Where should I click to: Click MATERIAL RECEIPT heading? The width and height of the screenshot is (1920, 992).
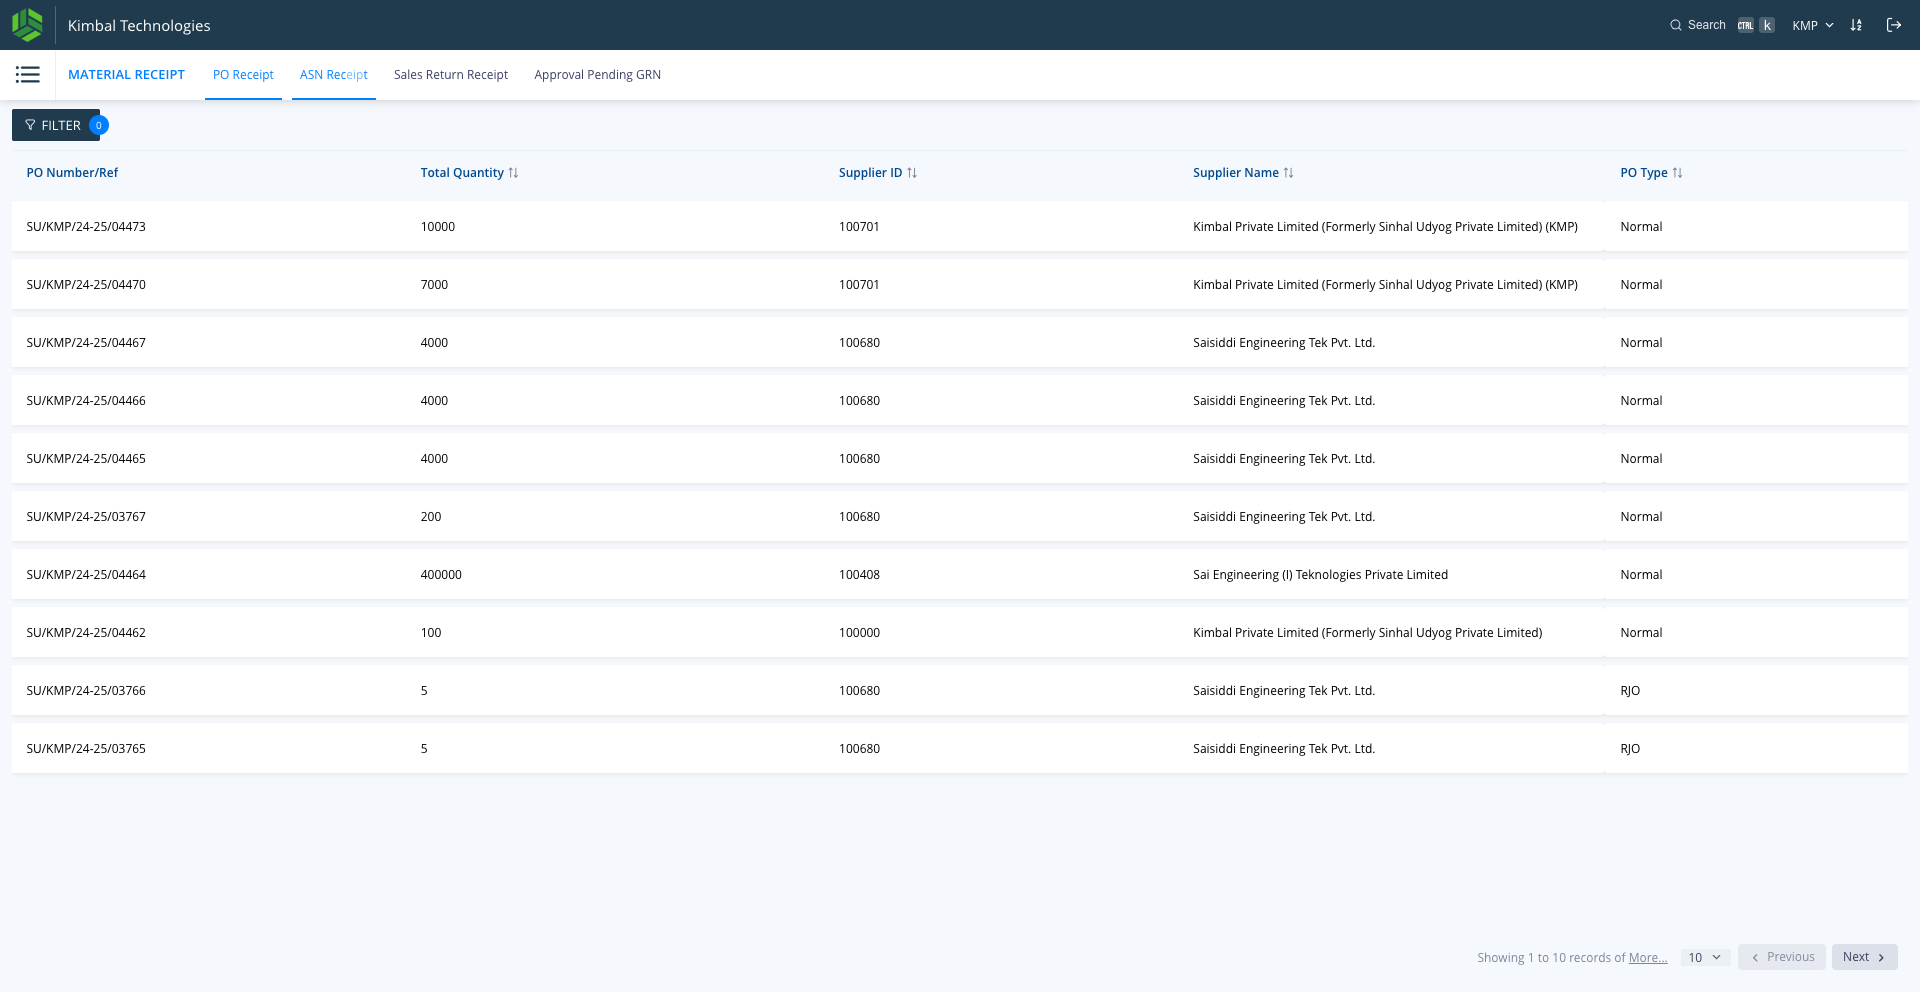pos(126,75)
